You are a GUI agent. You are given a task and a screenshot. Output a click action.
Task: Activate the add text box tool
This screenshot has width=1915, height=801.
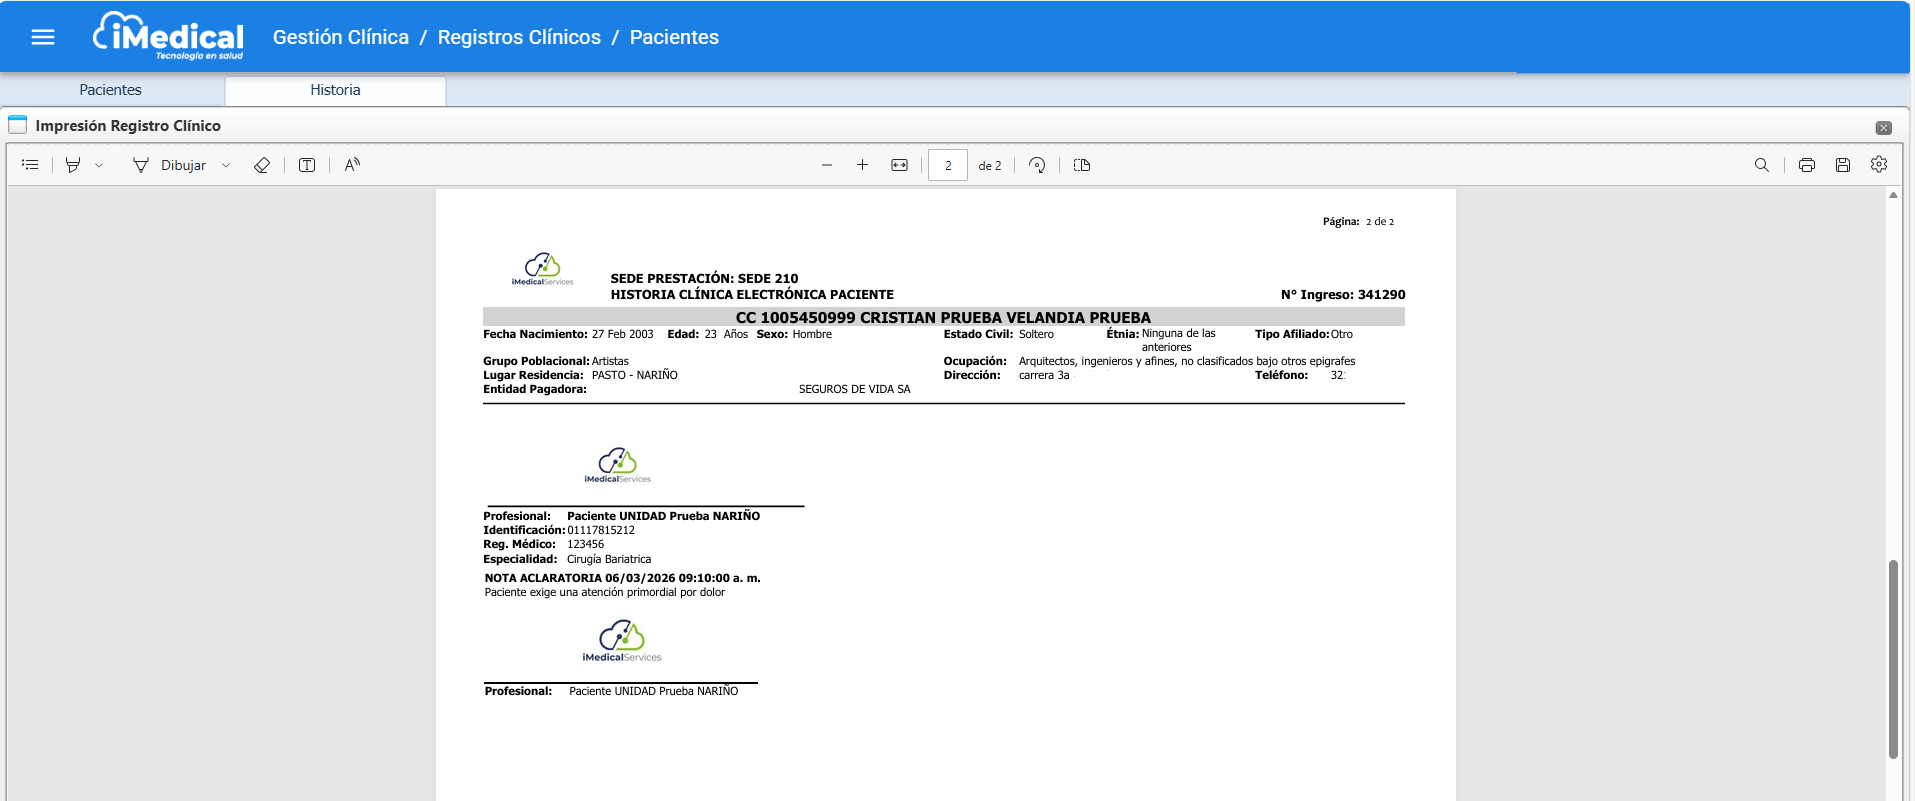point(307,165)
